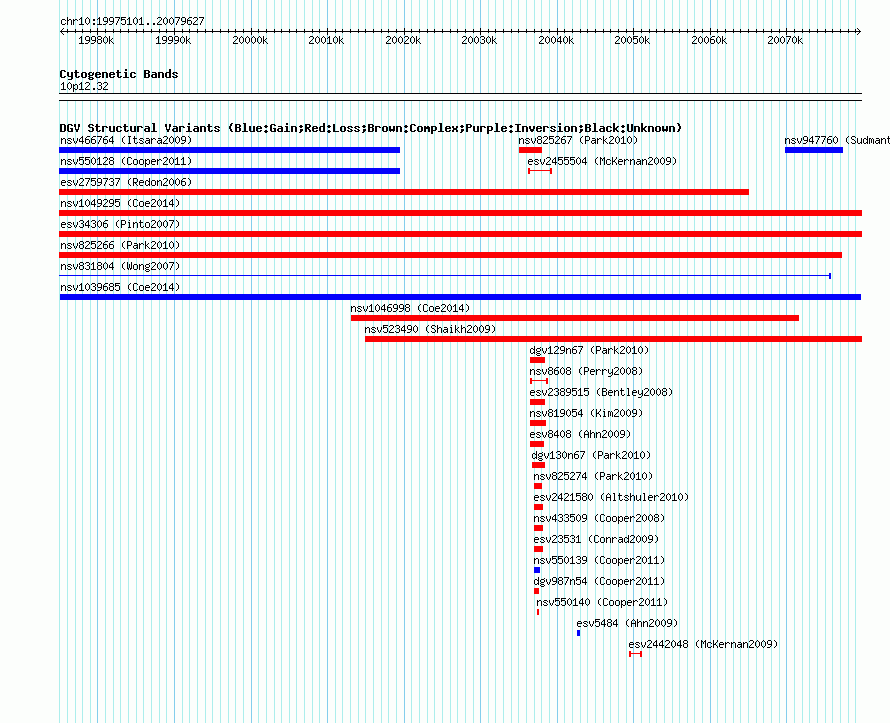Select the red bracket glyph under esv2442048
The image size is (890, 723).
pos(636,654)
